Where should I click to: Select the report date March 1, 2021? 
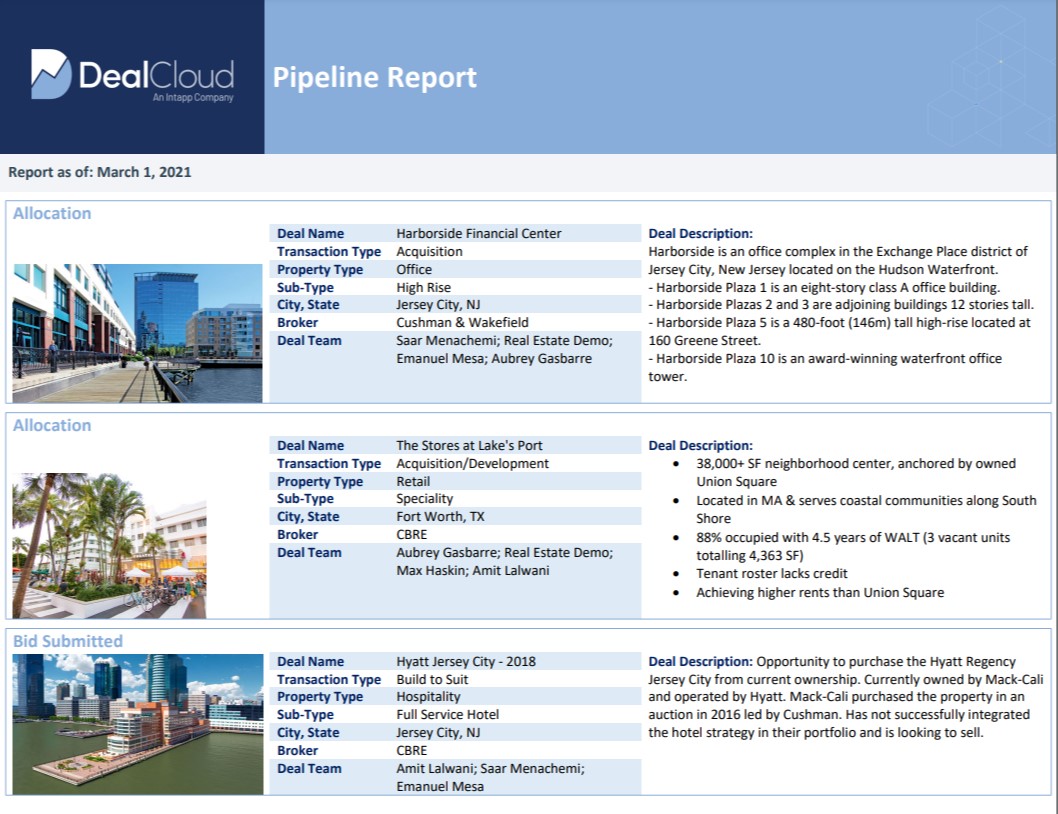click(144, 172)
